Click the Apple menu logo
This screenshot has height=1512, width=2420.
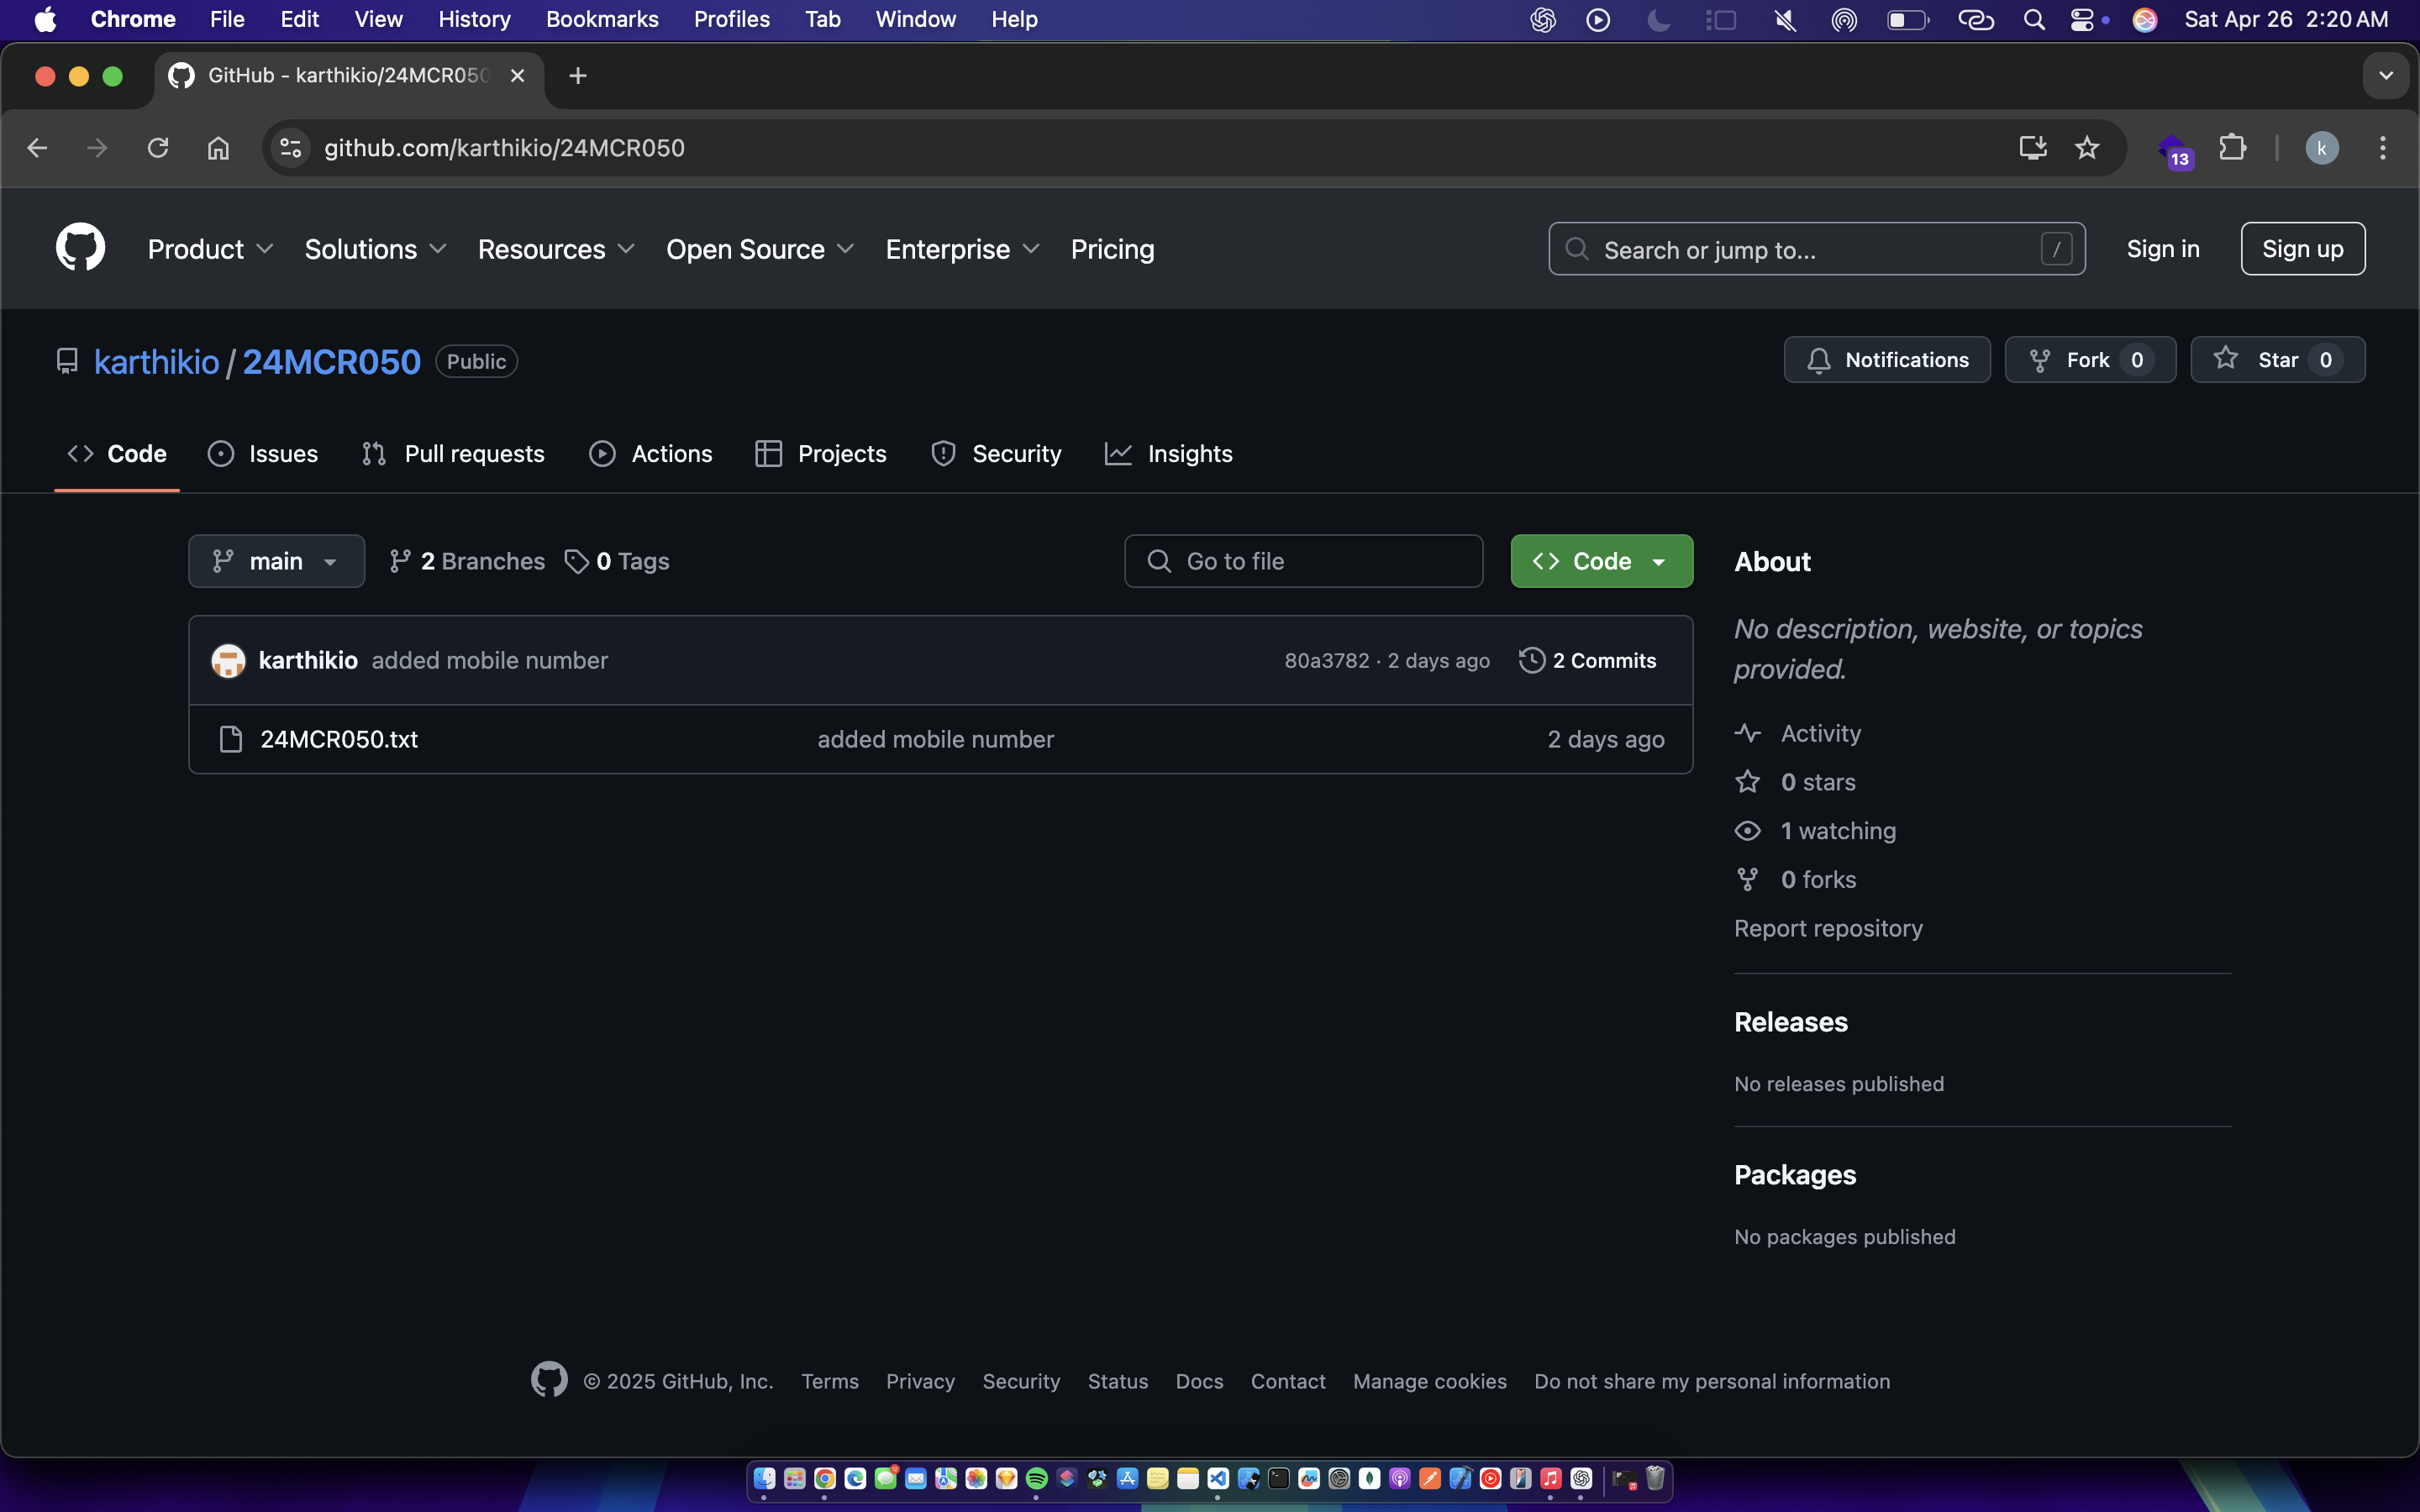45,20
